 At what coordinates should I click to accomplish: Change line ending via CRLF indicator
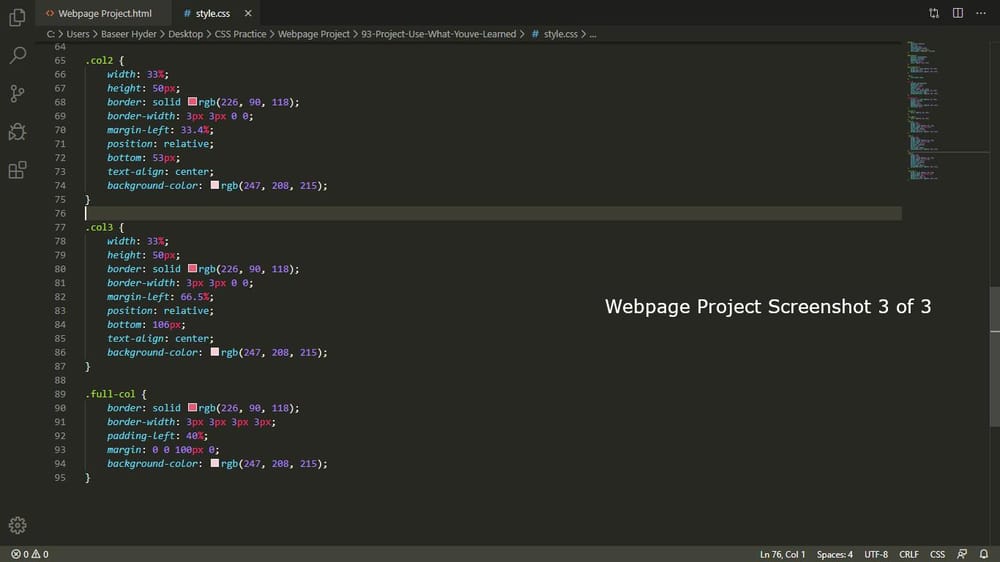click(909, 554)
